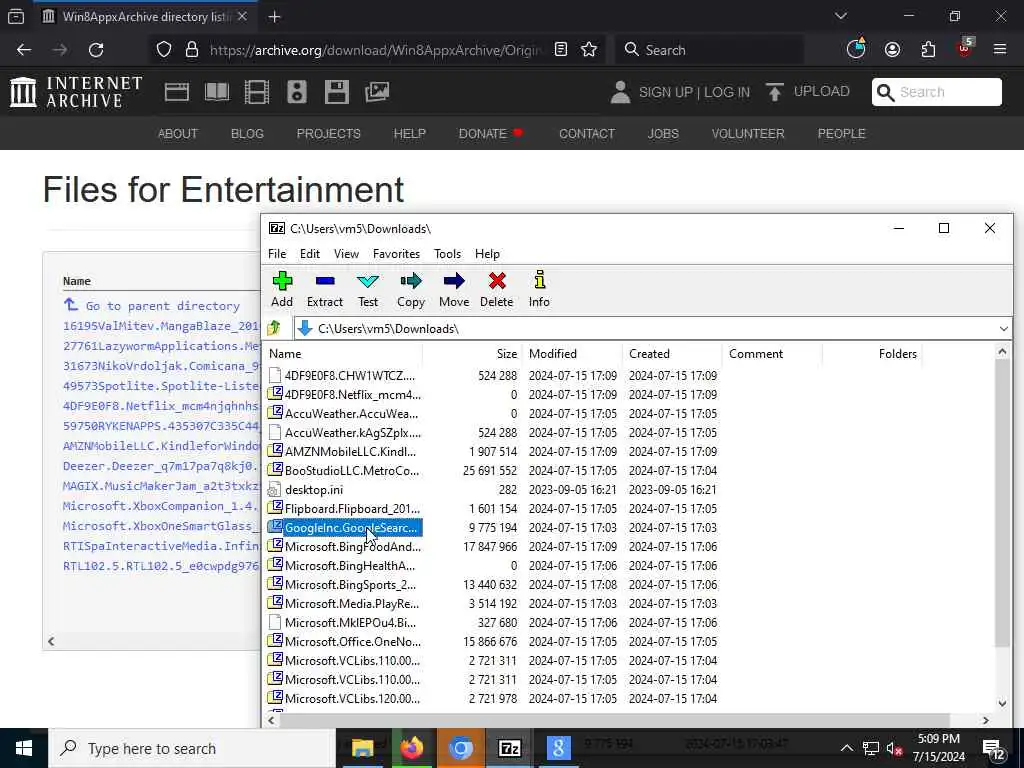1024x768 pixels.
Task: Open the Help menu in 7-Zip
Action: tap(487, 253)
